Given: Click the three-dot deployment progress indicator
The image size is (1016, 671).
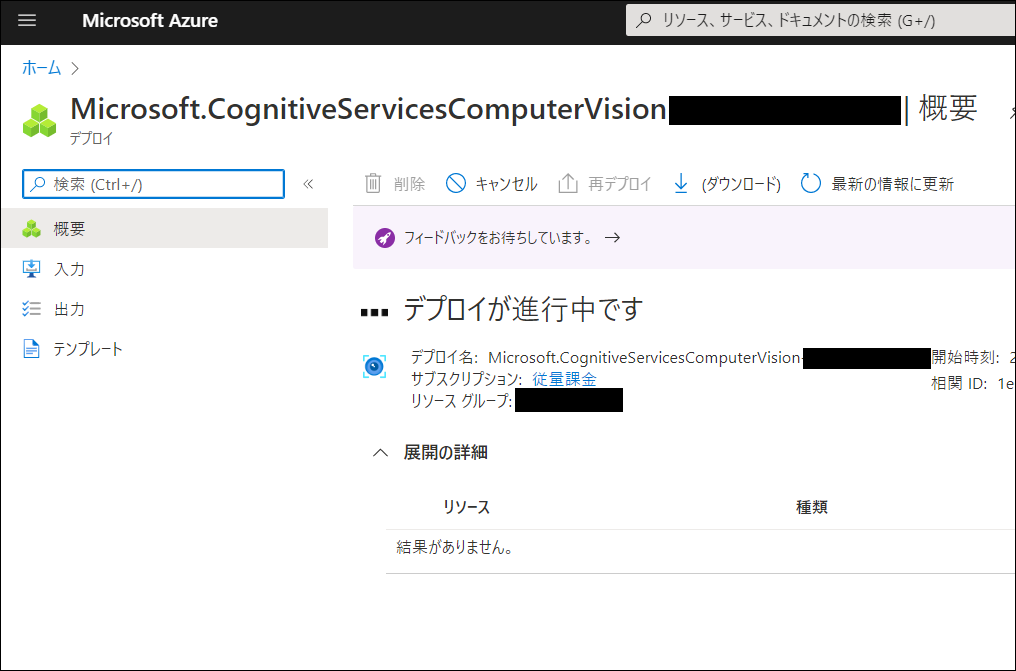Looking at the screenshot, I should click(x=375, y=313).
